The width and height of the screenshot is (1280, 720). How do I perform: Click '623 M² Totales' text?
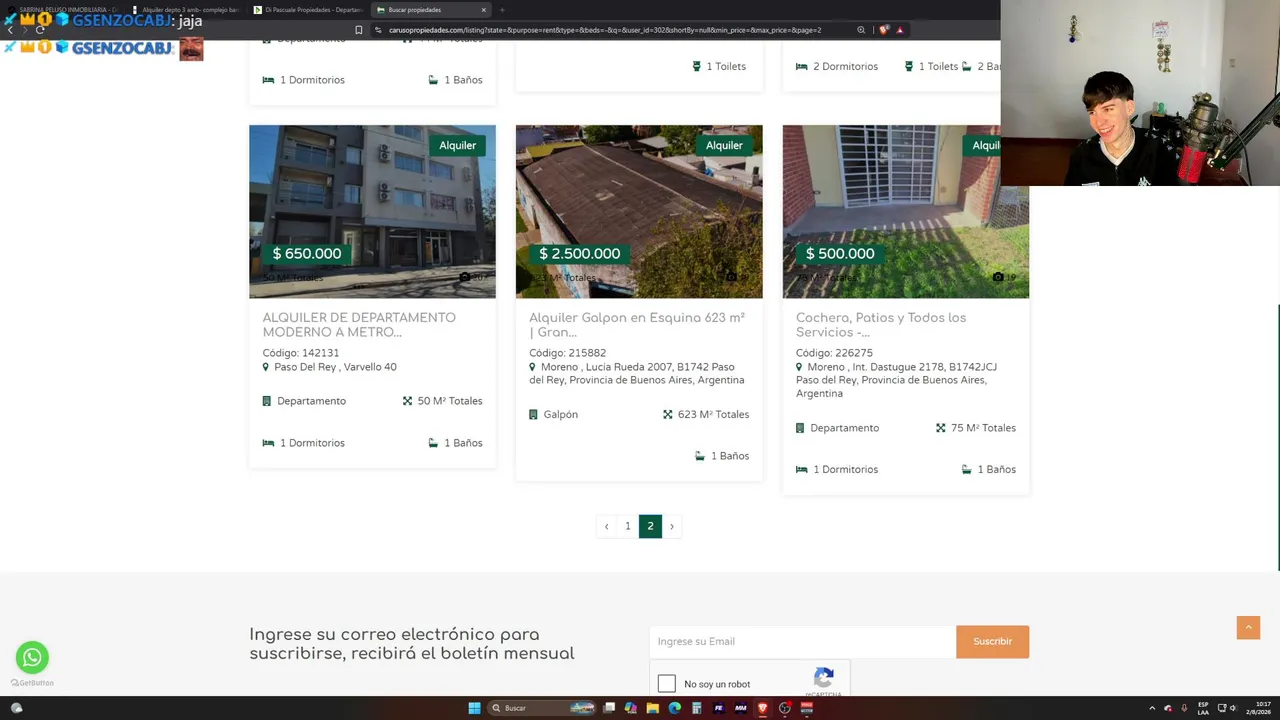pos(713,415)
